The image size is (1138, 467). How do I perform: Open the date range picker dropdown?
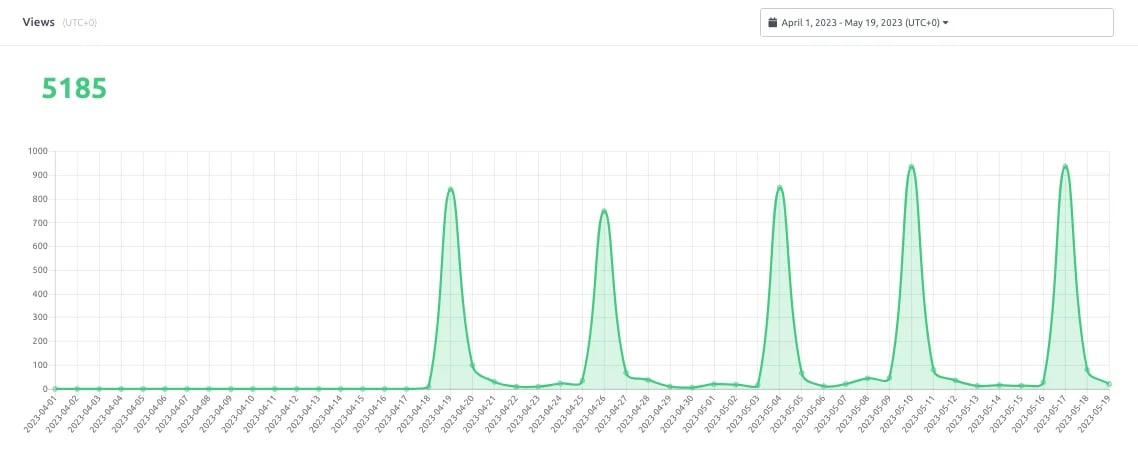point(936,23)
